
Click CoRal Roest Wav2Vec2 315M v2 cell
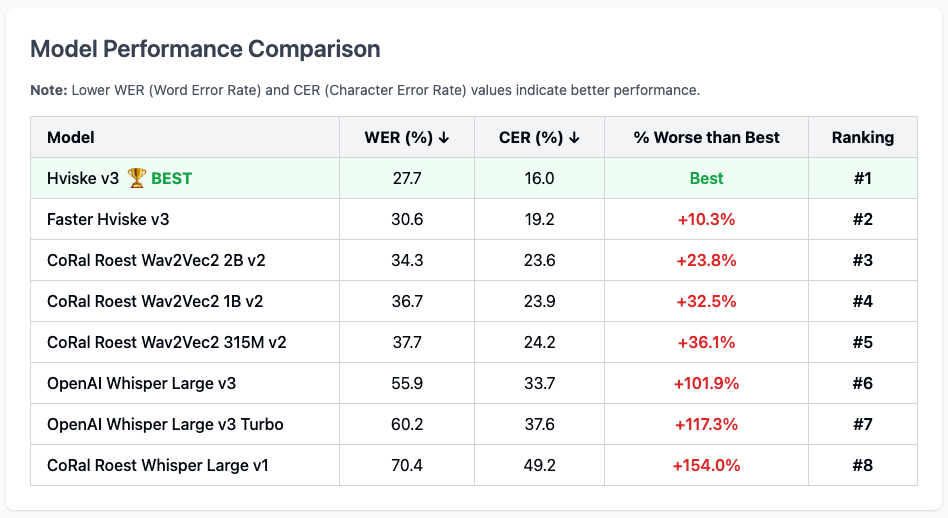pyautogui.click(x=167, y=342)
